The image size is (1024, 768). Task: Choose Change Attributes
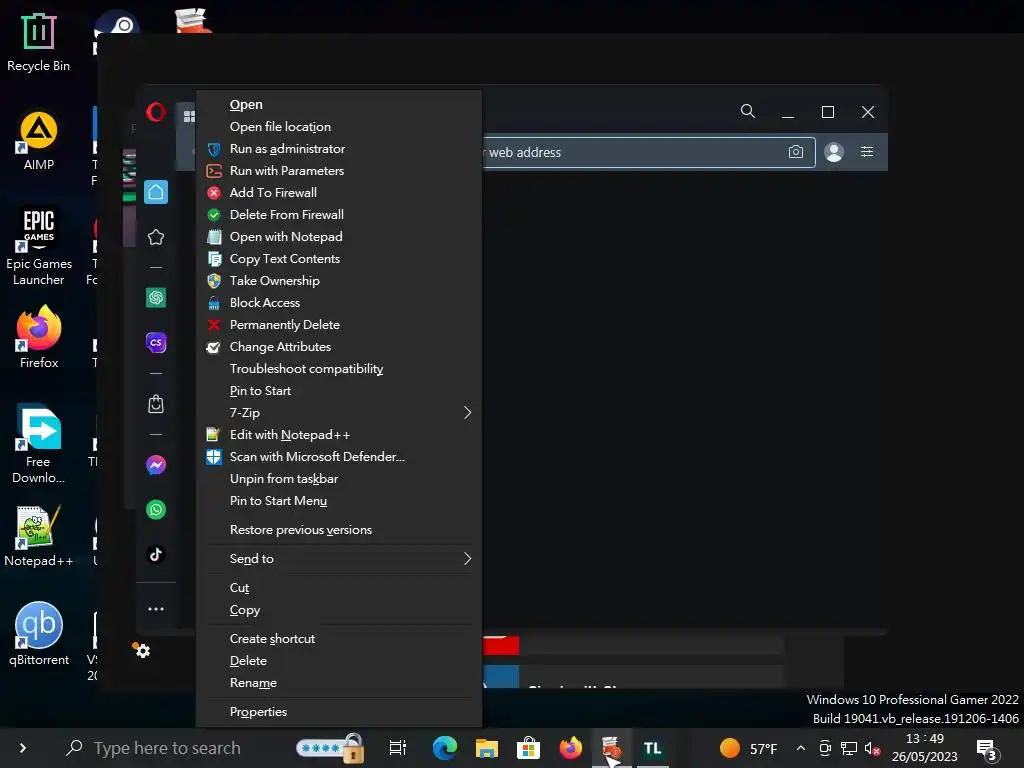point(338,347)
